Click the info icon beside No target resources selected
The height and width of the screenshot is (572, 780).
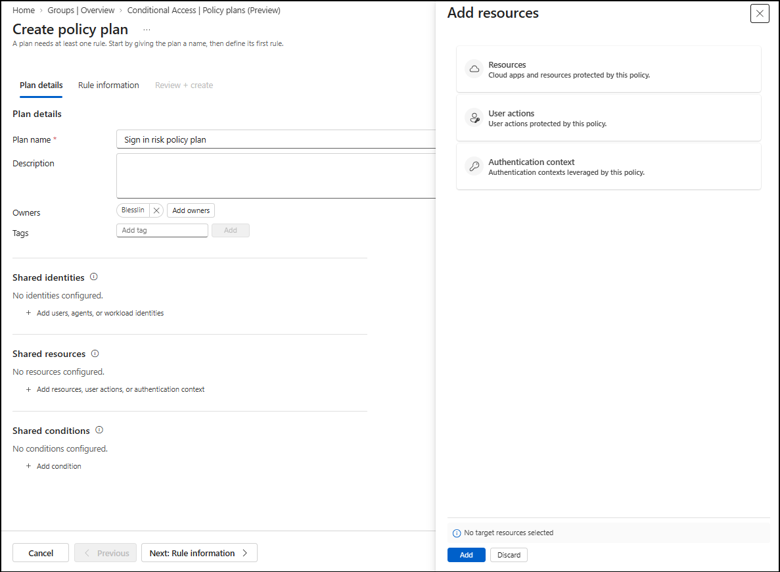(456, 533)
